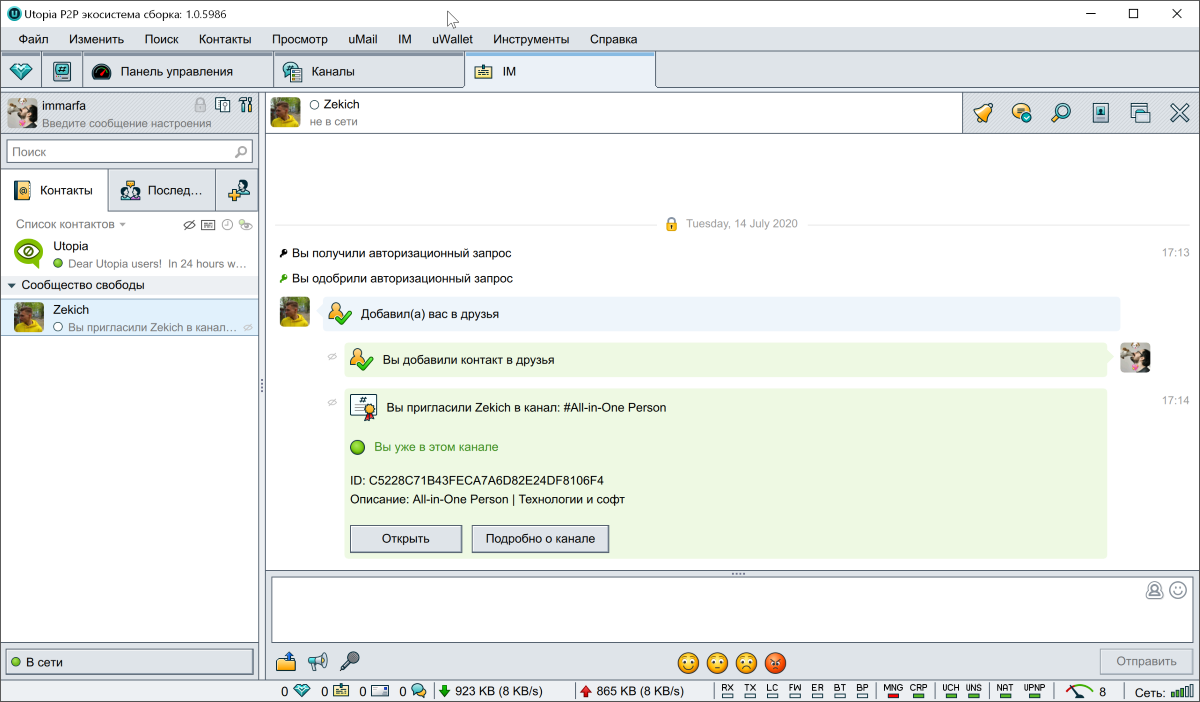Collapse the Сообщество свободы group
This screenshot has width=1200, height=702.
coord(12,285)
